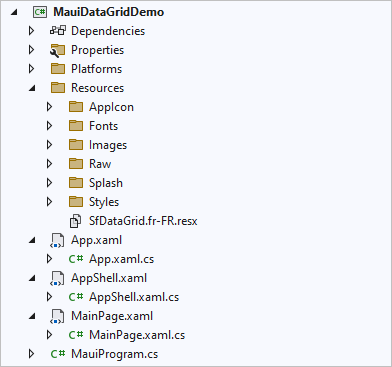Expand the Platforms folder
The width and height of the screenshot is (392, 367).
coord(32,69)
